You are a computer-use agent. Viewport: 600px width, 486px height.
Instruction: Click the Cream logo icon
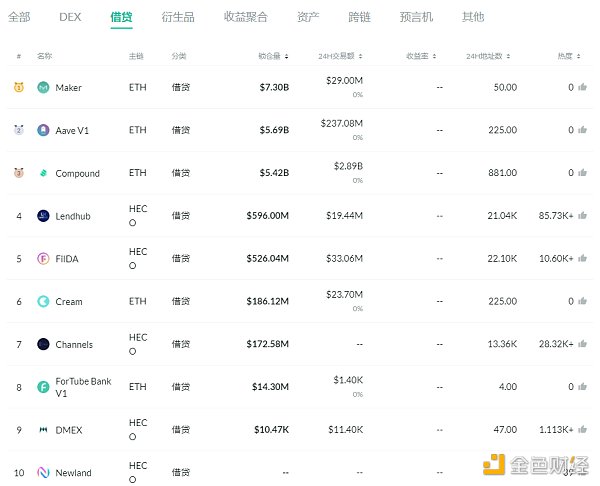(x=44, y=301)
